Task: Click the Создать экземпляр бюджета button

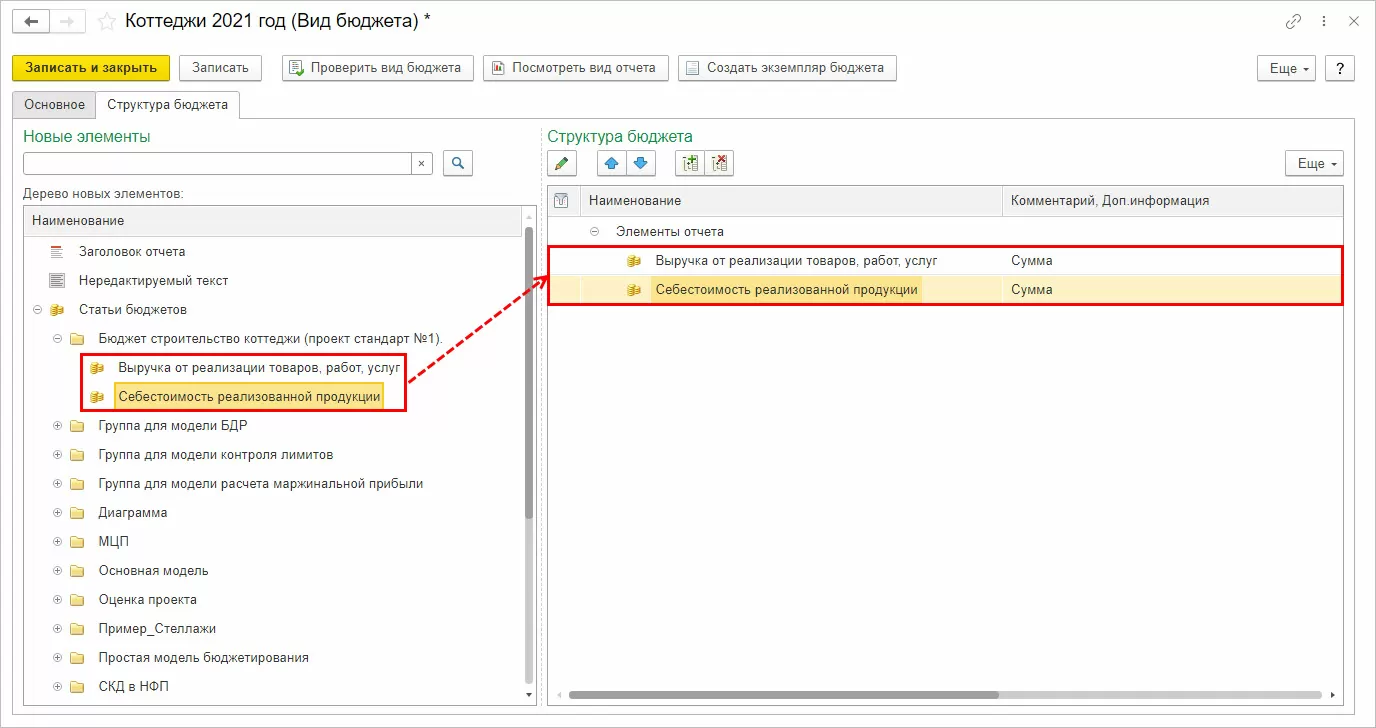Action: pos(786,68)
